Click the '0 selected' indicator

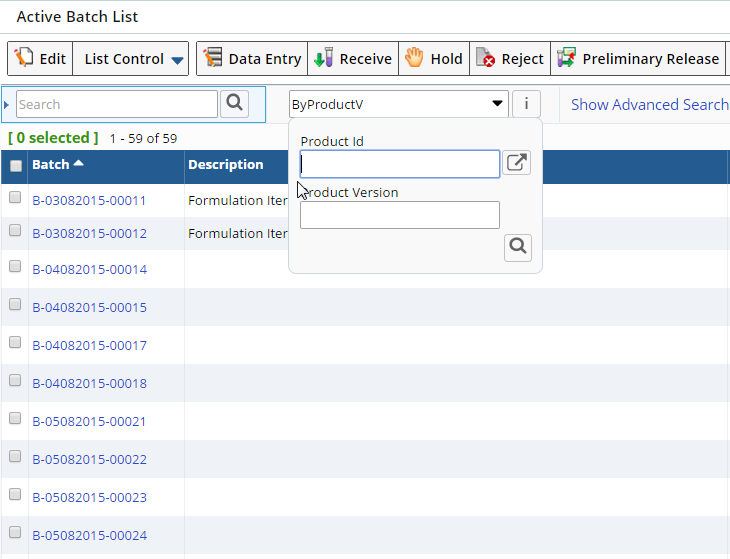point(53,138)
